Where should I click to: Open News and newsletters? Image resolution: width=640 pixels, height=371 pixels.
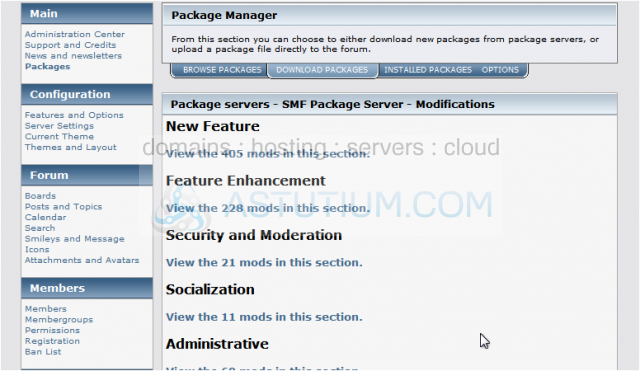(x=73, y=56)
